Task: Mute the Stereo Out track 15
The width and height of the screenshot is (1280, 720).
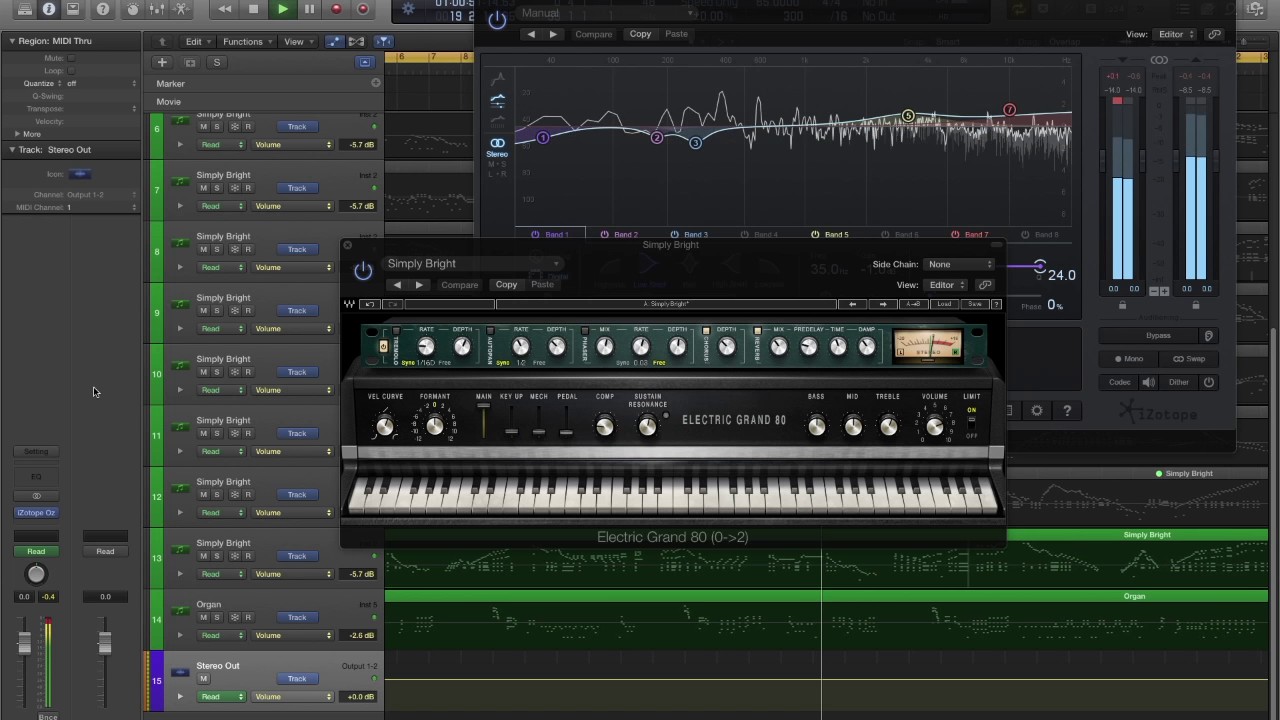Action: pos(204,679)
